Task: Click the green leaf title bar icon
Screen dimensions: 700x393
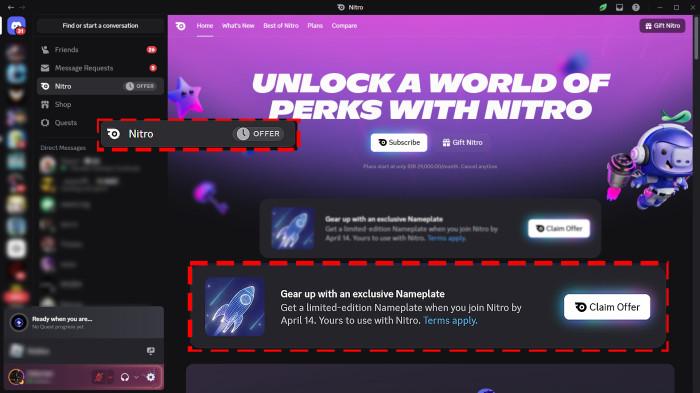Action: tap(603, 7)
